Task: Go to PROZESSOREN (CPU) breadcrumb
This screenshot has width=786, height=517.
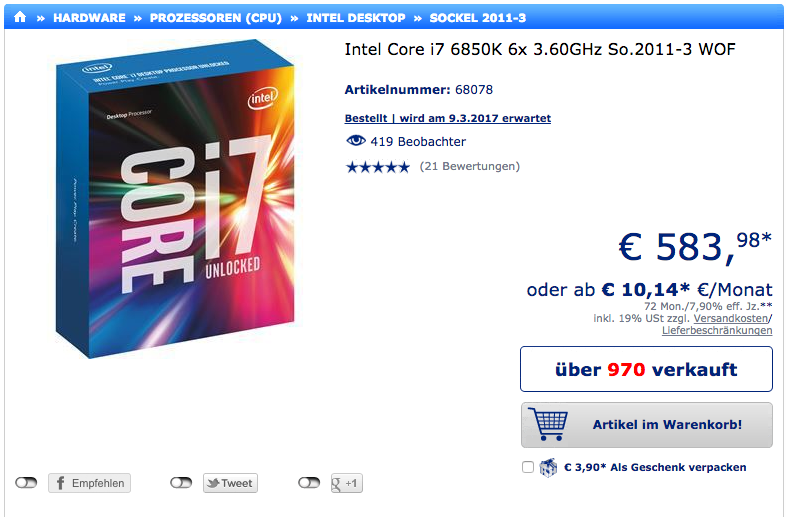Action: pos(217,18)
